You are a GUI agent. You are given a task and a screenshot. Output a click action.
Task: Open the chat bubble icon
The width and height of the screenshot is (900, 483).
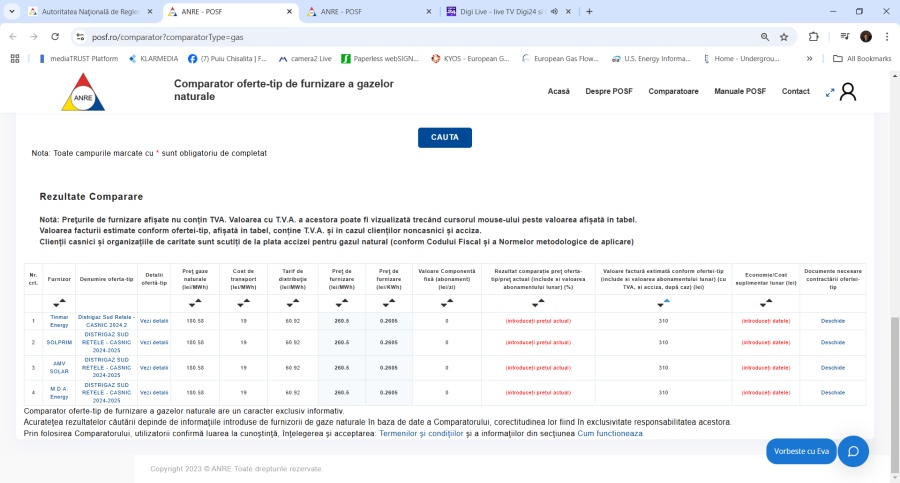point(853,451)
